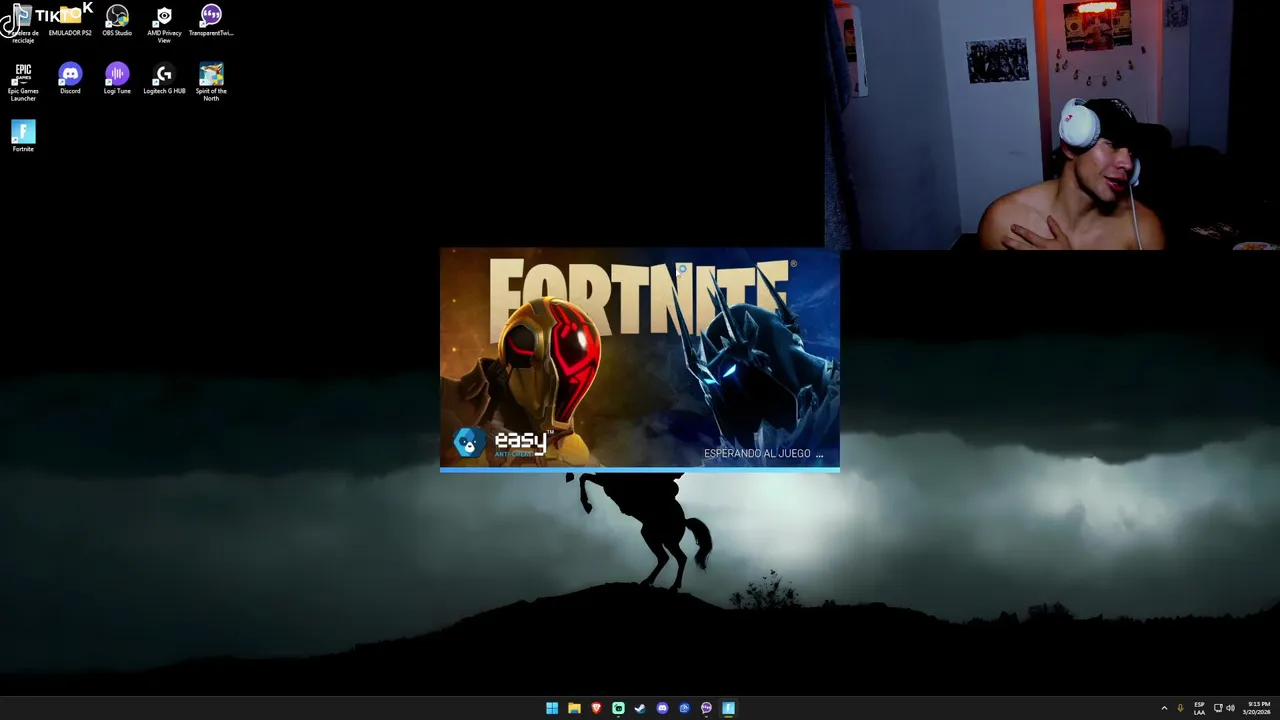Click the 'ESPERANDO AL JUEGO ...' status text
This screenshot has height=720, width=1280.
point(763,454)
